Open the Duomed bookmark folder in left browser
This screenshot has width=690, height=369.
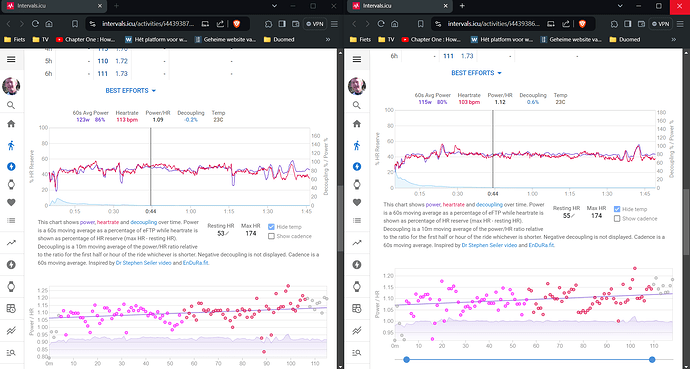coord(279,39)
